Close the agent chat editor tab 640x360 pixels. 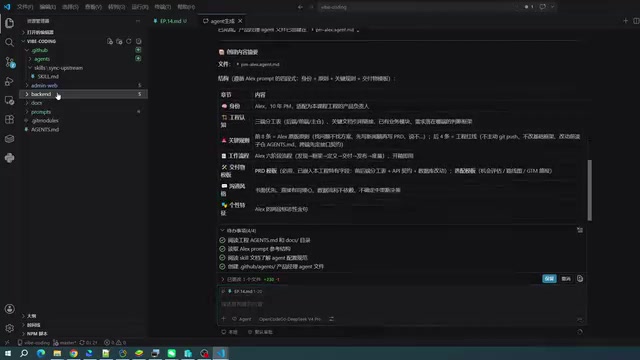[240, 21]
